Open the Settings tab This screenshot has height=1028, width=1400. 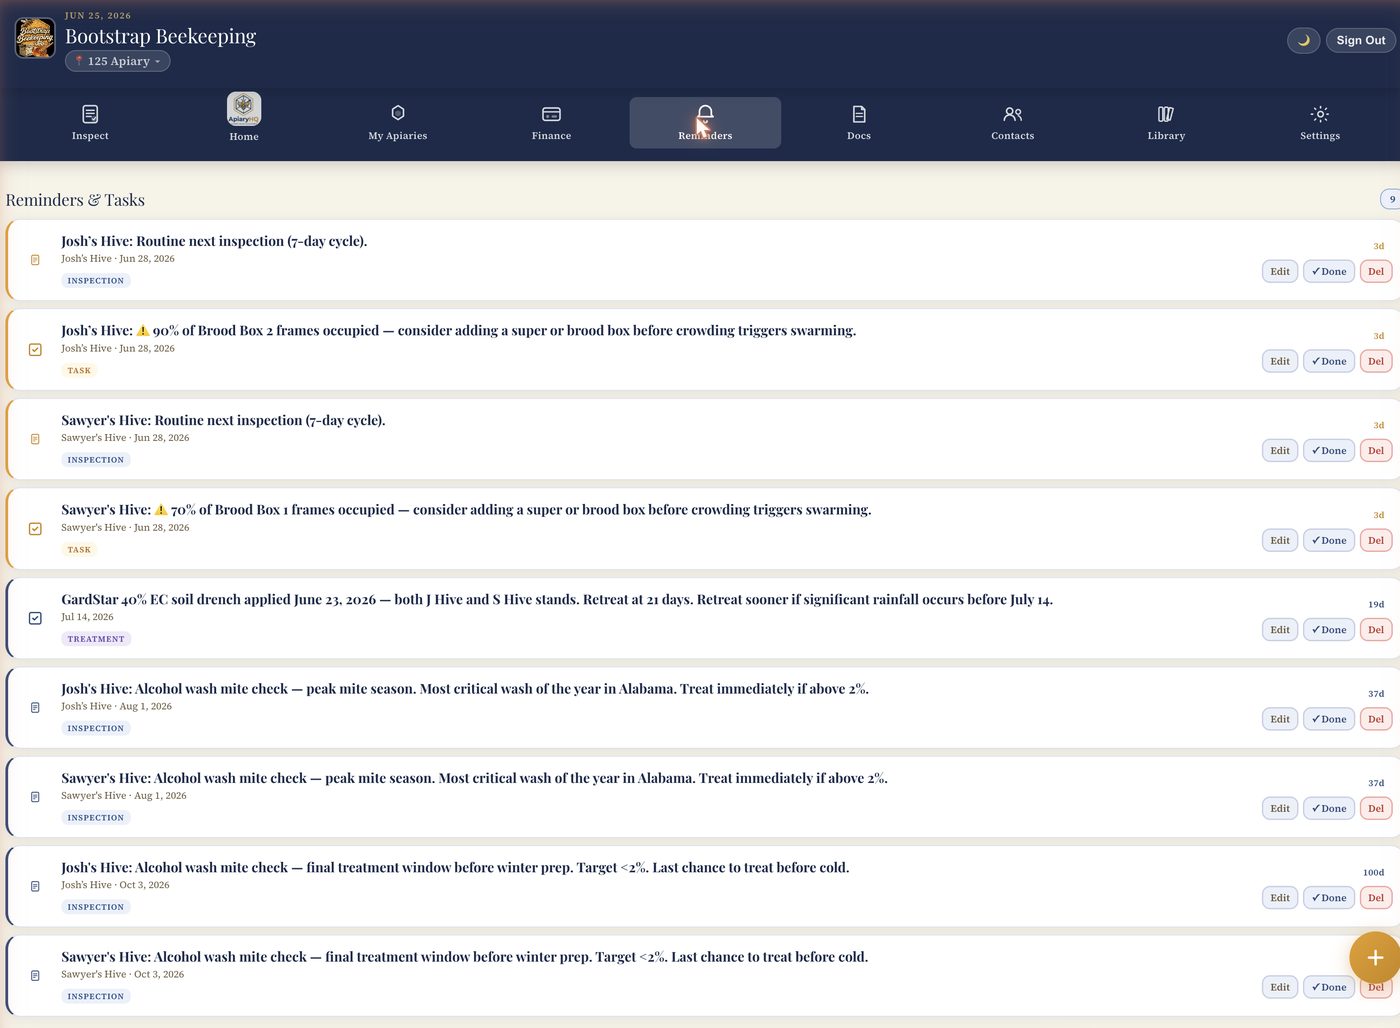point(1320,123)
